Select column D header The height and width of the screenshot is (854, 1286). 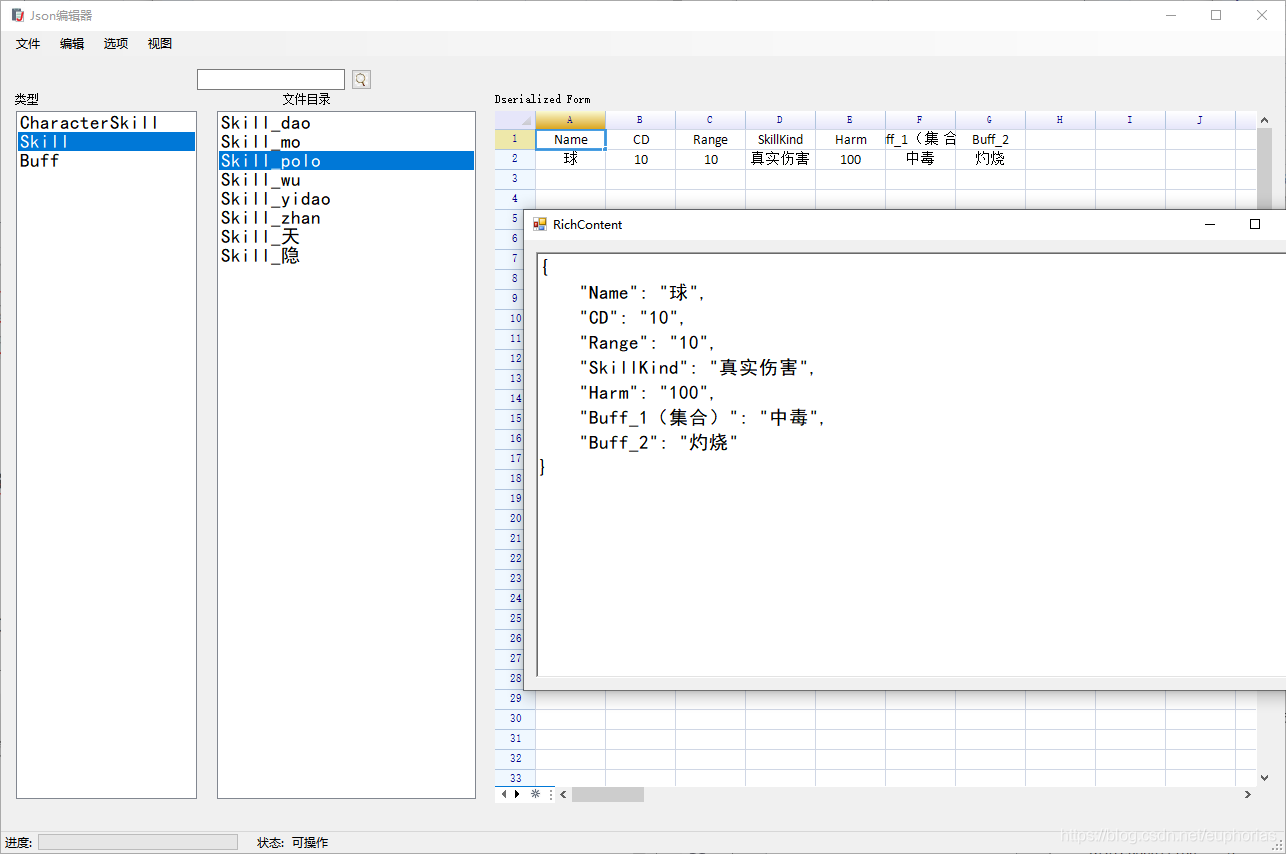click(x=780, y=120)
